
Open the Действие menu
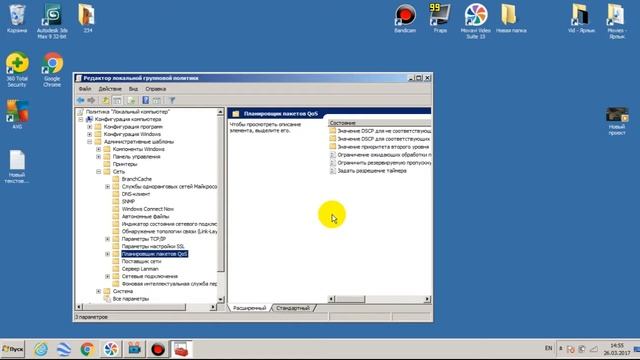pos(110,89)
